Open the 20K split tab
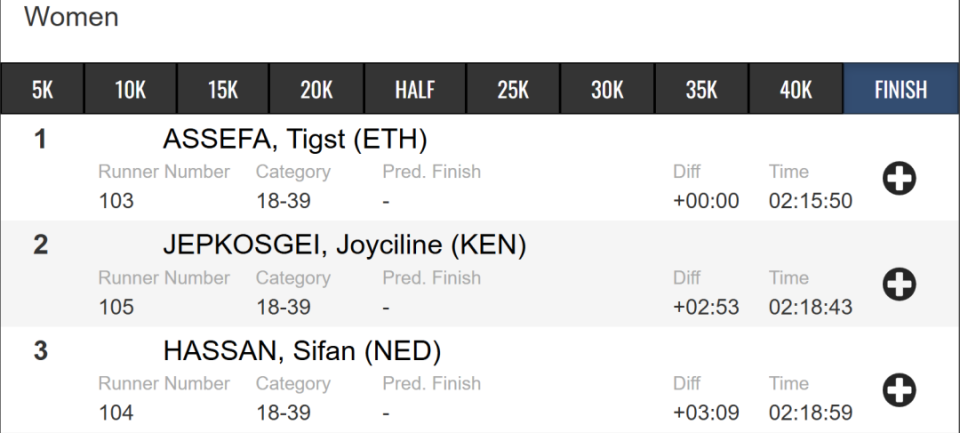The image size is (960, 433). pyautogui.click(x=317, y=89)
